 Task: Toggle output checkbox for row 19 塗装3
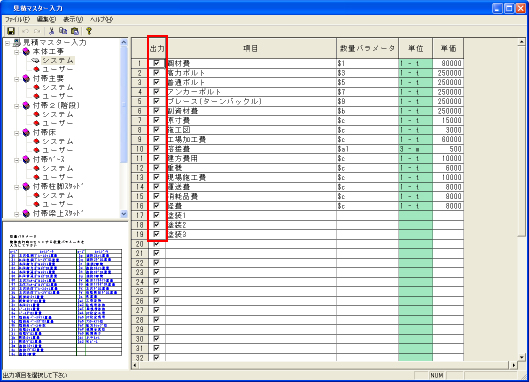coord(156,234)
